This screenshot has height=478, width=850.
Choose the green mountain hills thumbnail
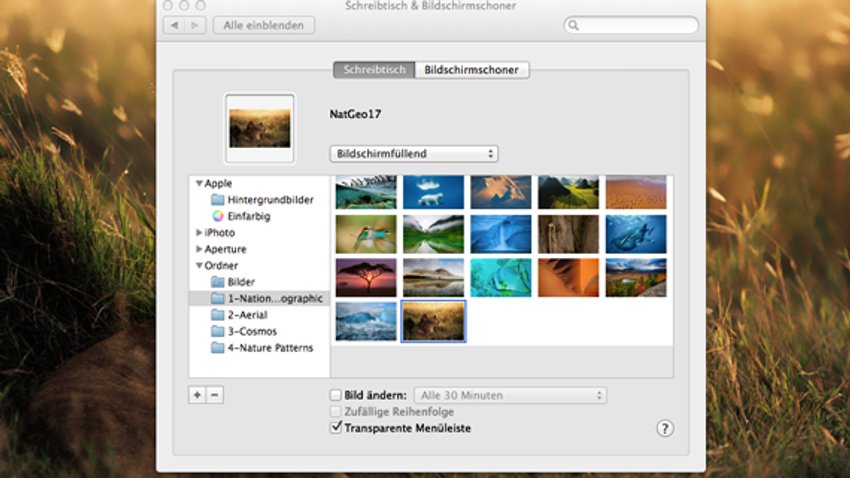[x=568, y=192]
